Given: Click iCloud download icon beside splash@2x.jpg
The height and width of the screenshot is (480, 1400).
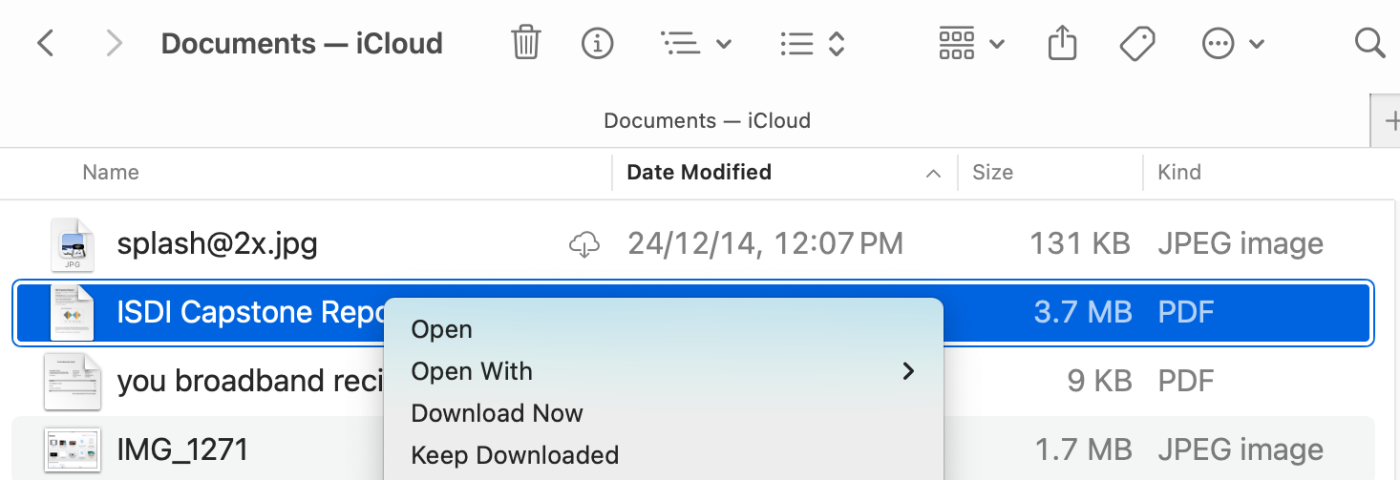Looking at the screenshot, I should 583,243.
